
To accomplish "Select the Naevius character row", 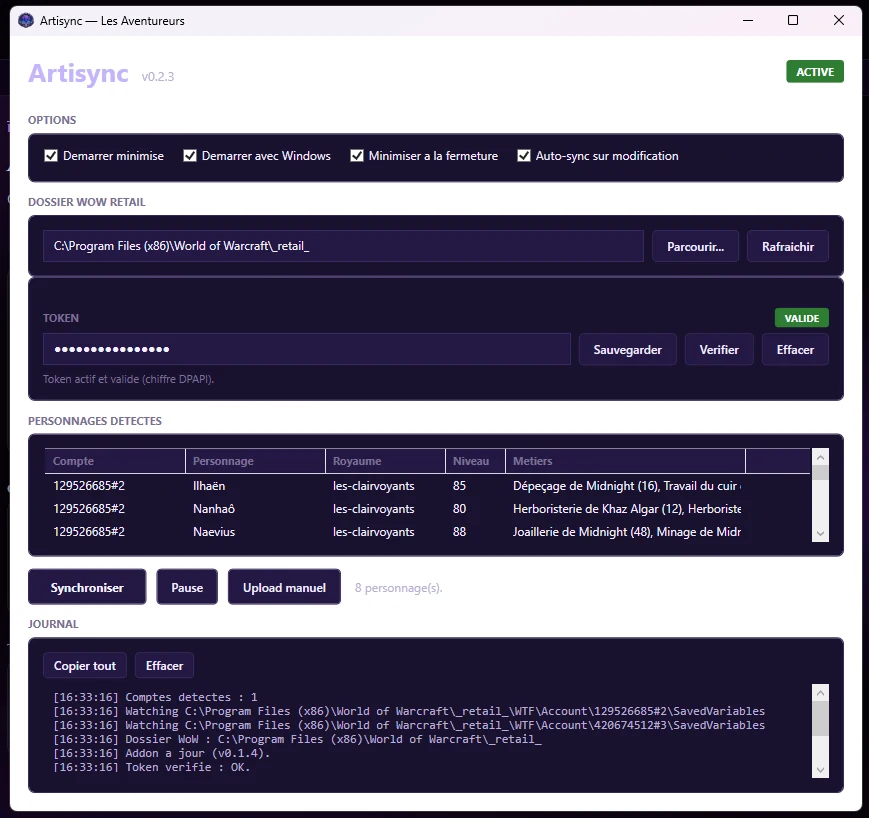I will pos(427,532).
